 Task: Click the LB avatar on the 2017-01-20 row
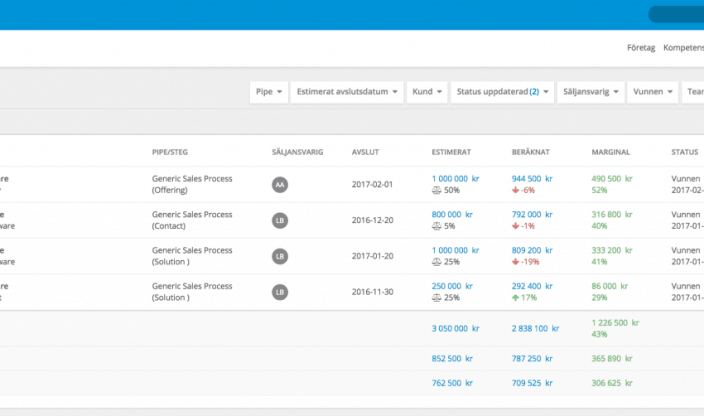coord(280,256)
